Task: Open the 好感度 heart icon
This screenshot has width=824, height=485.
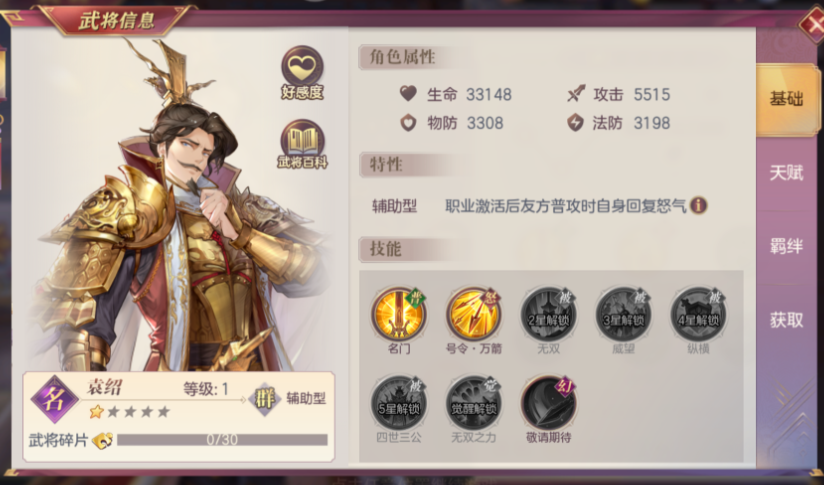Action: (x=302, y=67)
